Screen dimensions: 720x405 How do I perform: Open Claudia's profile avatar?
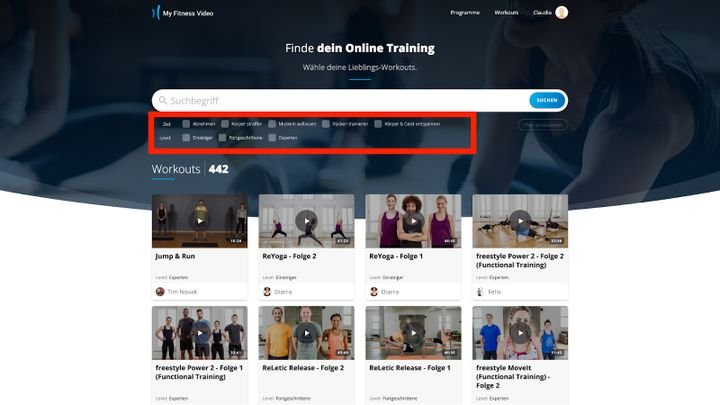[x=561, y=12]
